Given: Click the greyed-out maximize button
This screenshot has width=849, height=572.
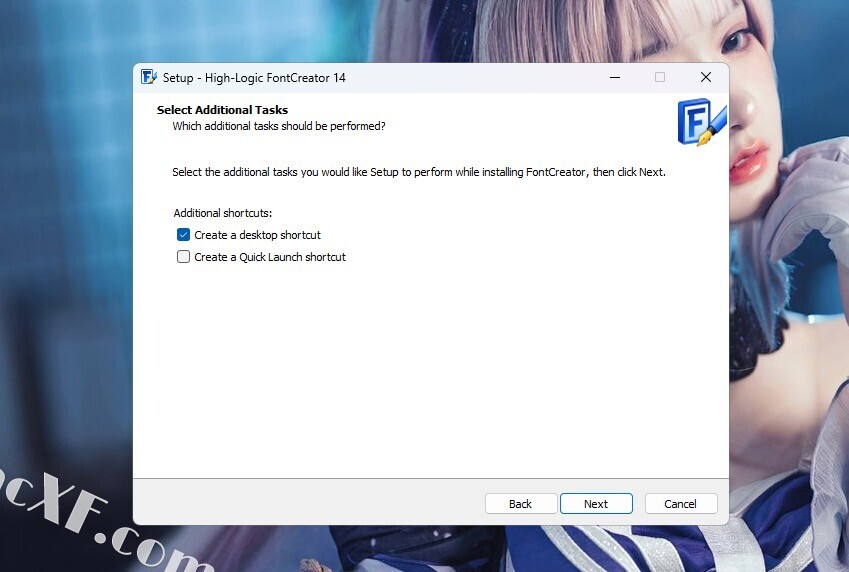Looking at the screenshot, I should (660, 77).
